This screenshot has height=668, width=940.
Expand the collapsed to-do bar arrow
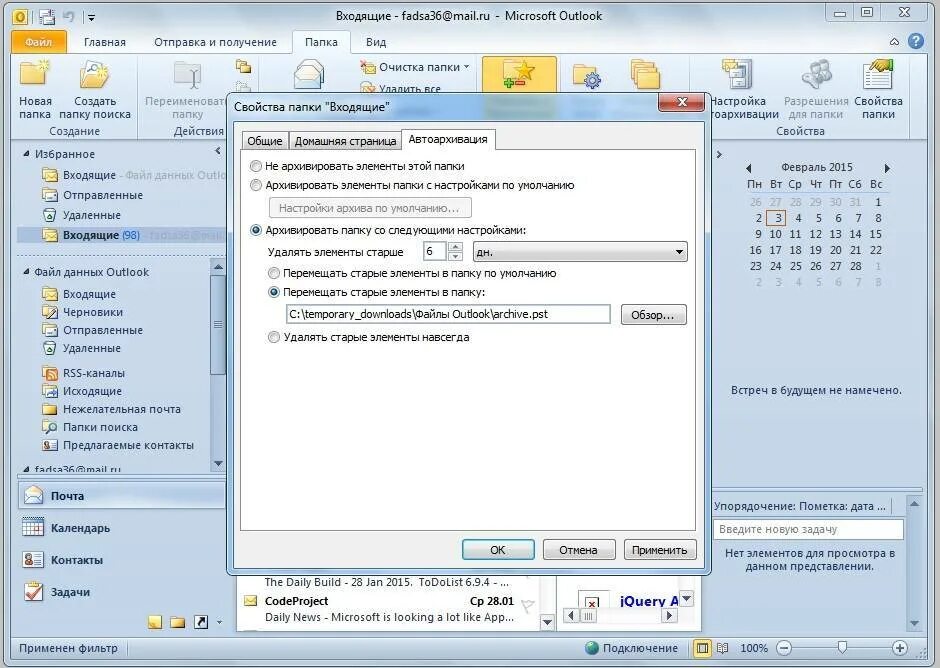pyautogui.click(x=719, y=155)
